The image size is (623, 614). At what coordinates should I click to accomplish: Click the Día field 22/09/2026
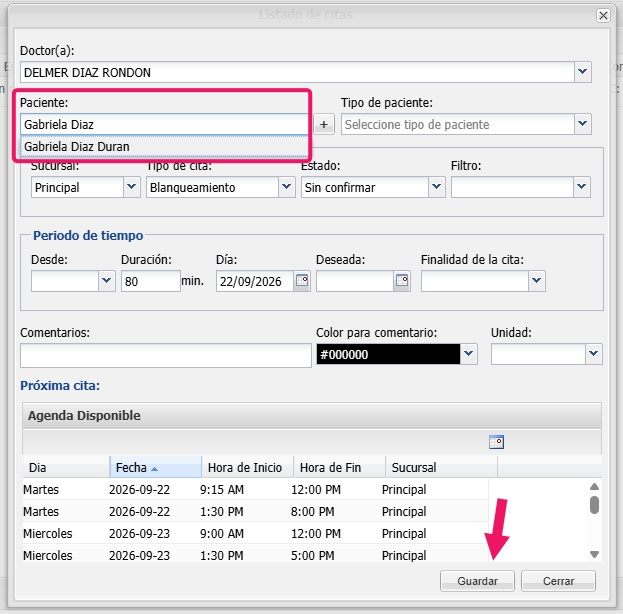[x=255, y=281]
